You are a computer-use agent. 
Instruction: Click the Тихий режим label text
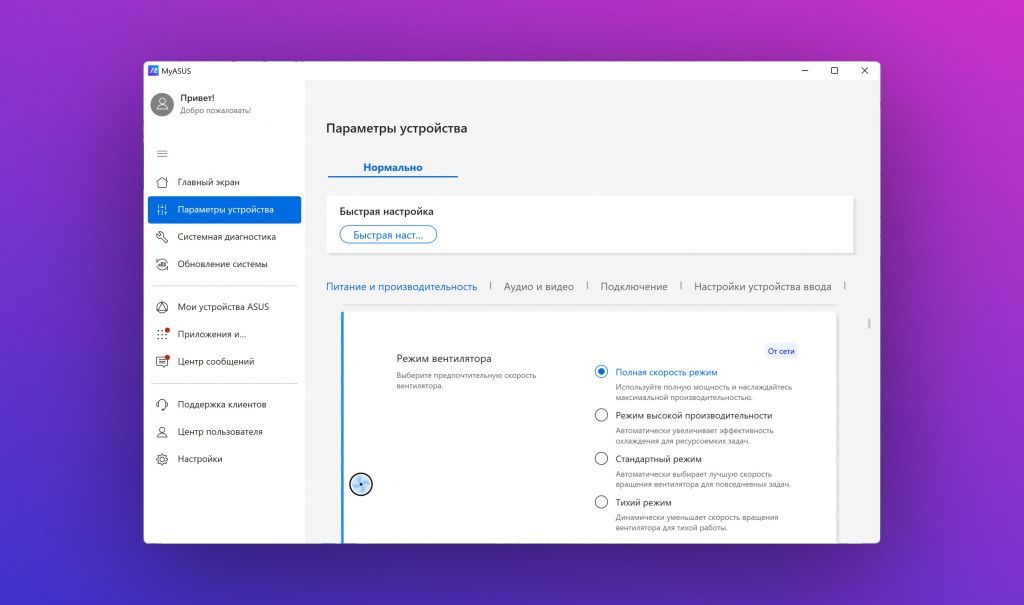643,502
